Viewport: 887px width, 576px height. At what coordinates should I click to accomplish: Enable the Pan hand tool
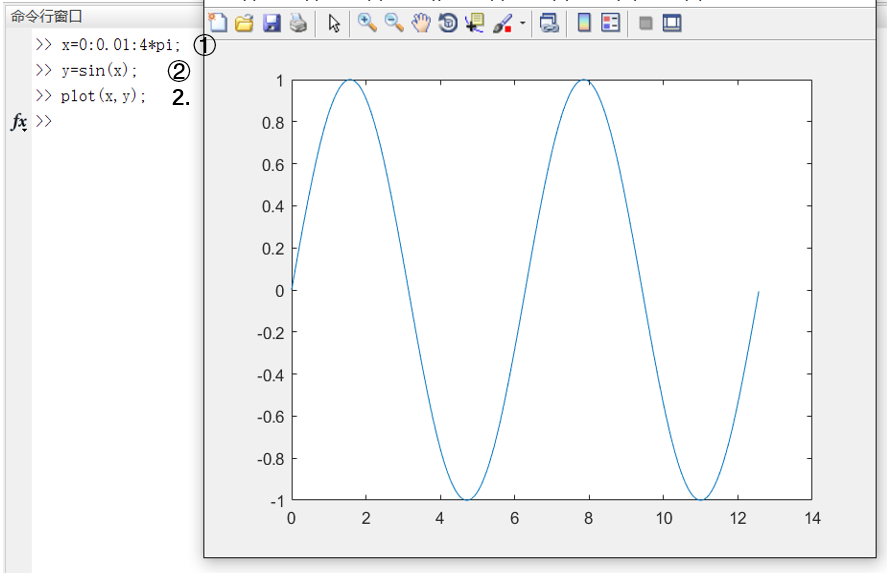421,23
